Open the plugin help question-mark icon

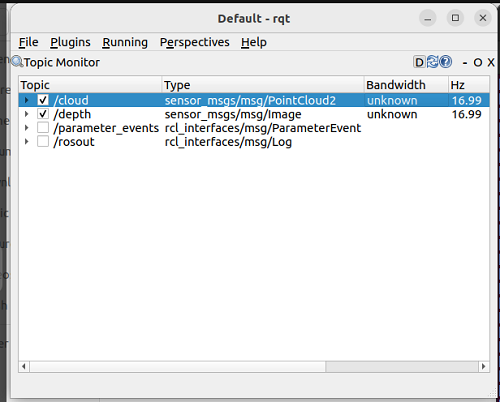(x=445, y=62)
